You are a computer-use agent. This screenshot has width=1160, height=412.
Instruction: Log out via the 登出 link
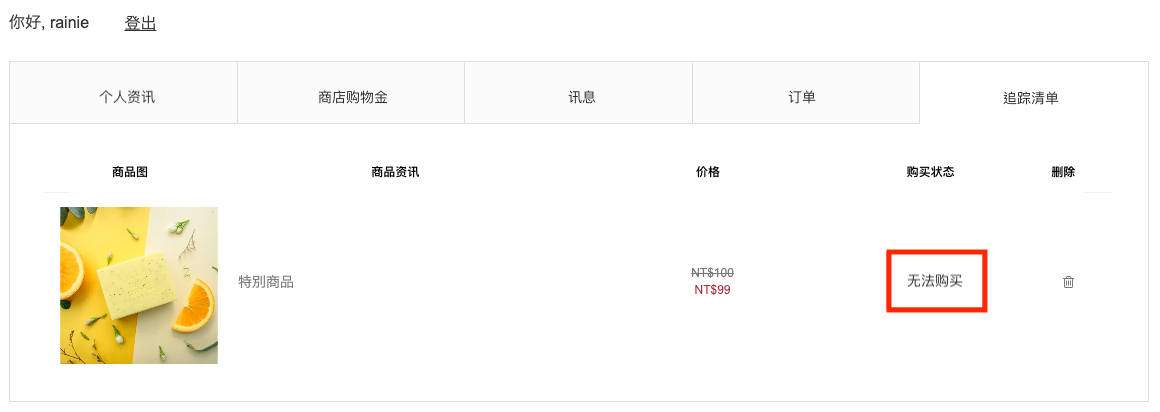click(141, 23)
